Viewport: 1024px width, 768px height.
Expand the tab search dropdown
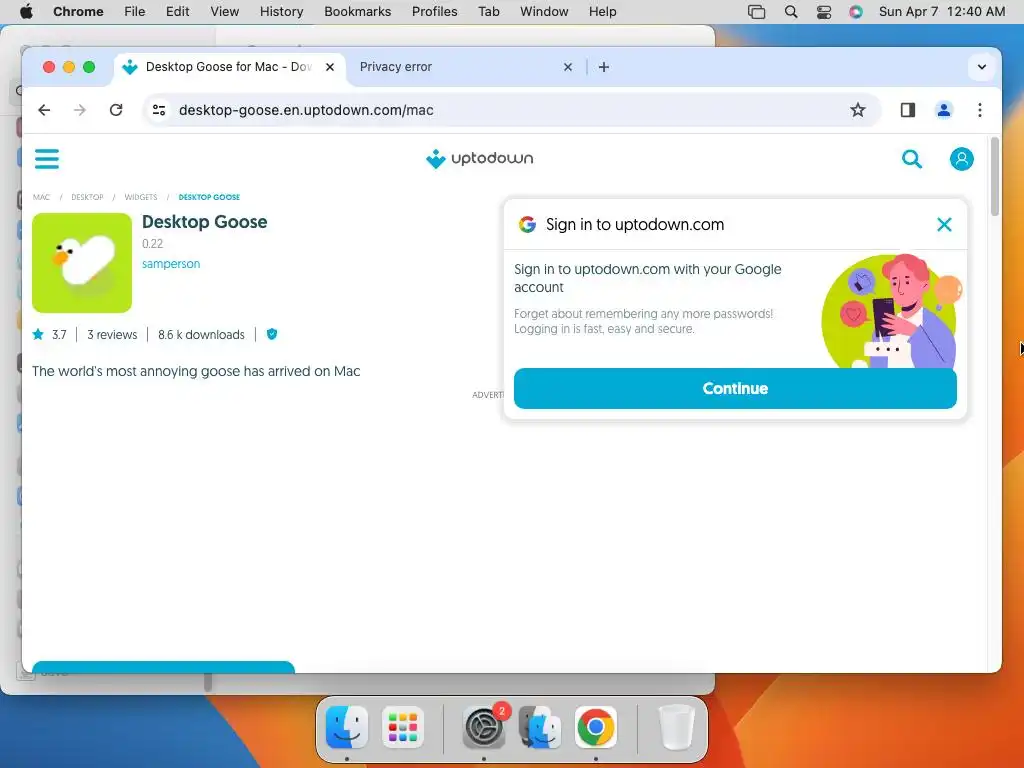click(981, 67)
